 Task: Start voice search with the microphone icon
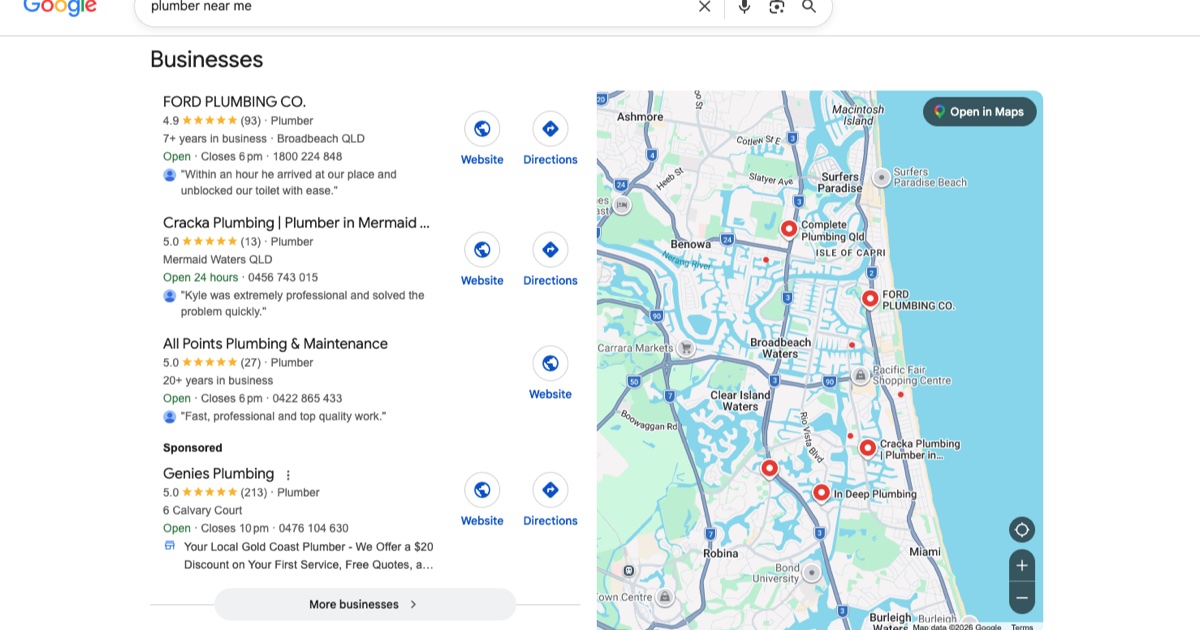[x=744, y=7]
